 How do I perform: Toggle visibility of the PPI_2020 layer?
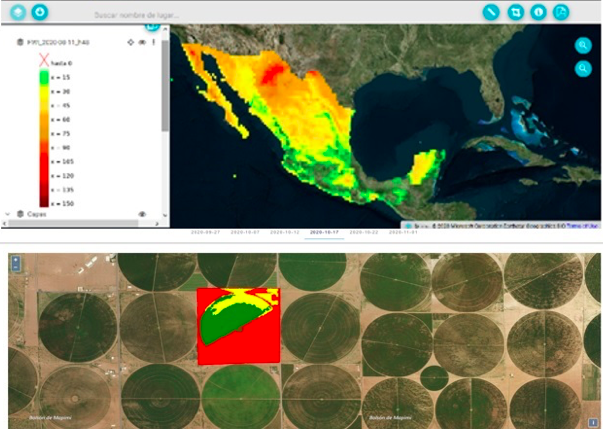coord(142,43)
